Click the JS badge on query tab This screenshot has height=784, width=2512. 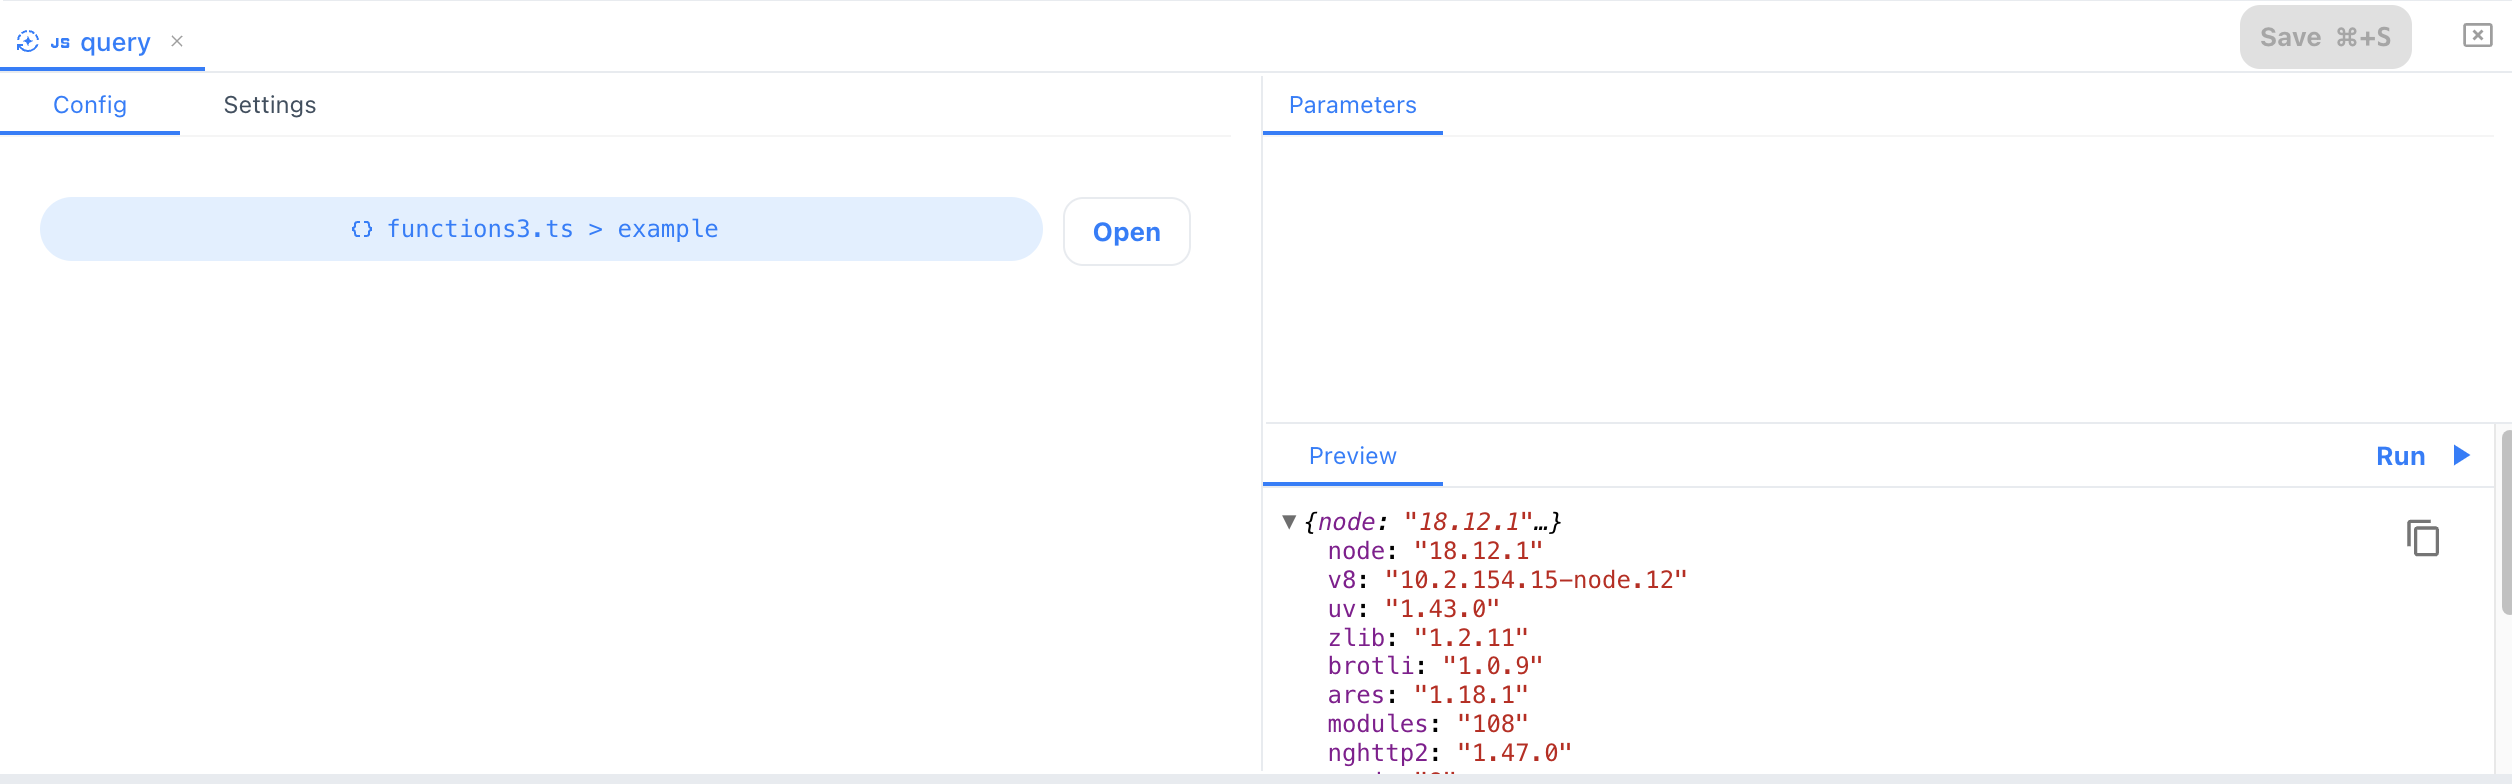pyautogui.click(x=60, y=43)
